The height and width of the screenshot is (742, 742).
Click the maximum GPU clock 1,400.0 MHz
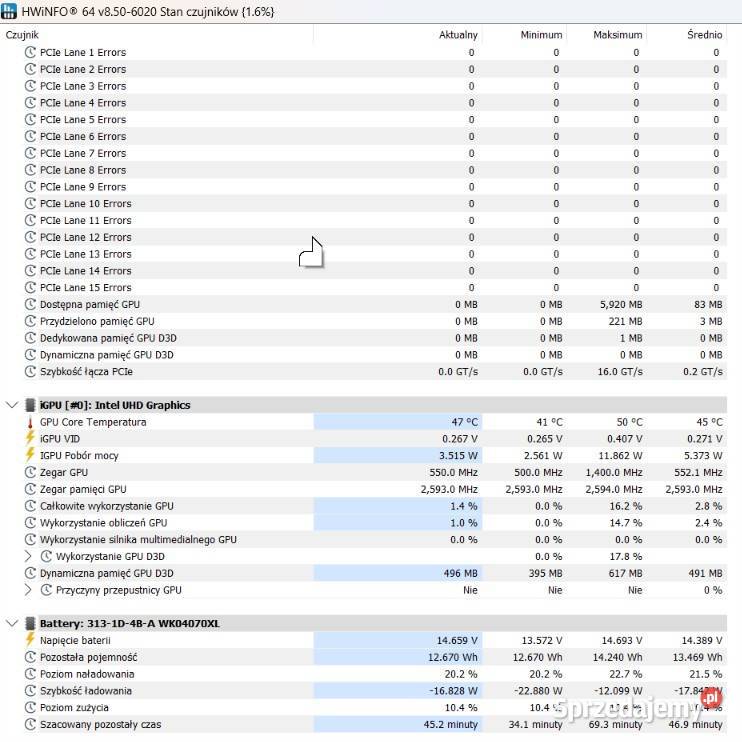(x=614, y=472)
